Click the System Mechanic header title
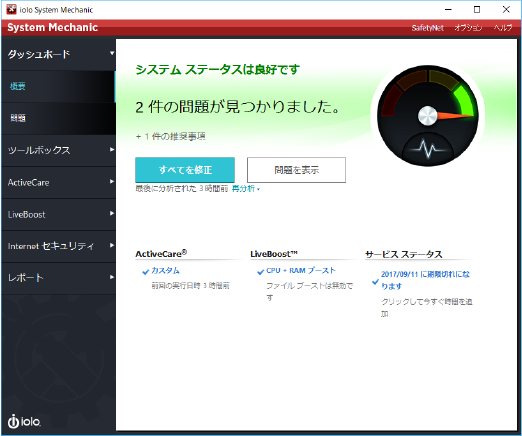This screenshot has height=436, width=522. pyautogui.click(x=53, y=27)
